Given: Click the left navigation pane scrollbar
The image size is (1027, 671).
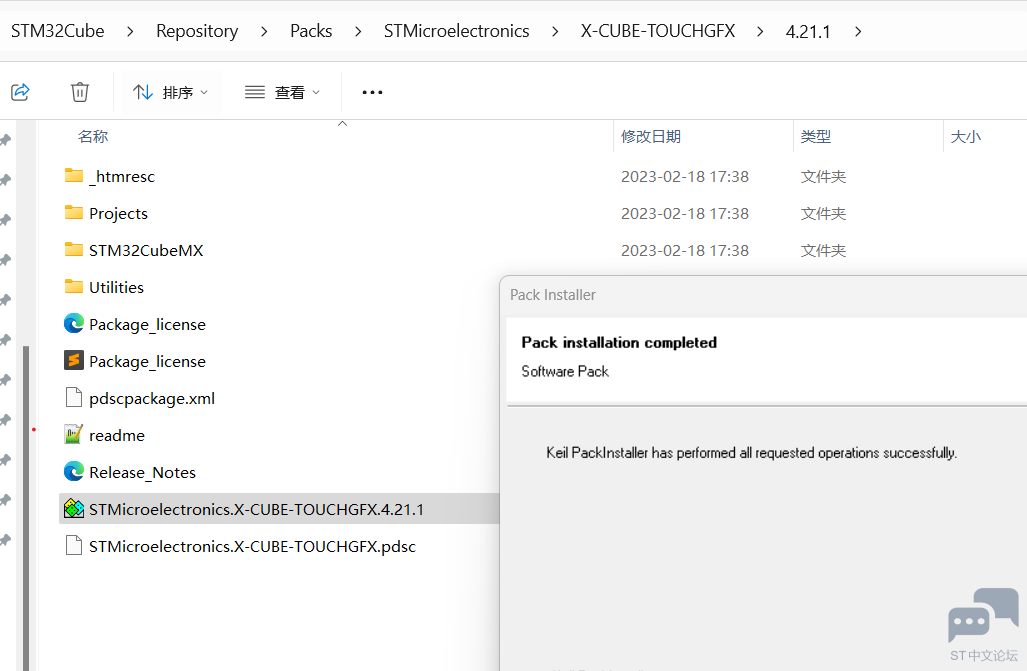Looking at the screenshot, I should coord(26,508).
